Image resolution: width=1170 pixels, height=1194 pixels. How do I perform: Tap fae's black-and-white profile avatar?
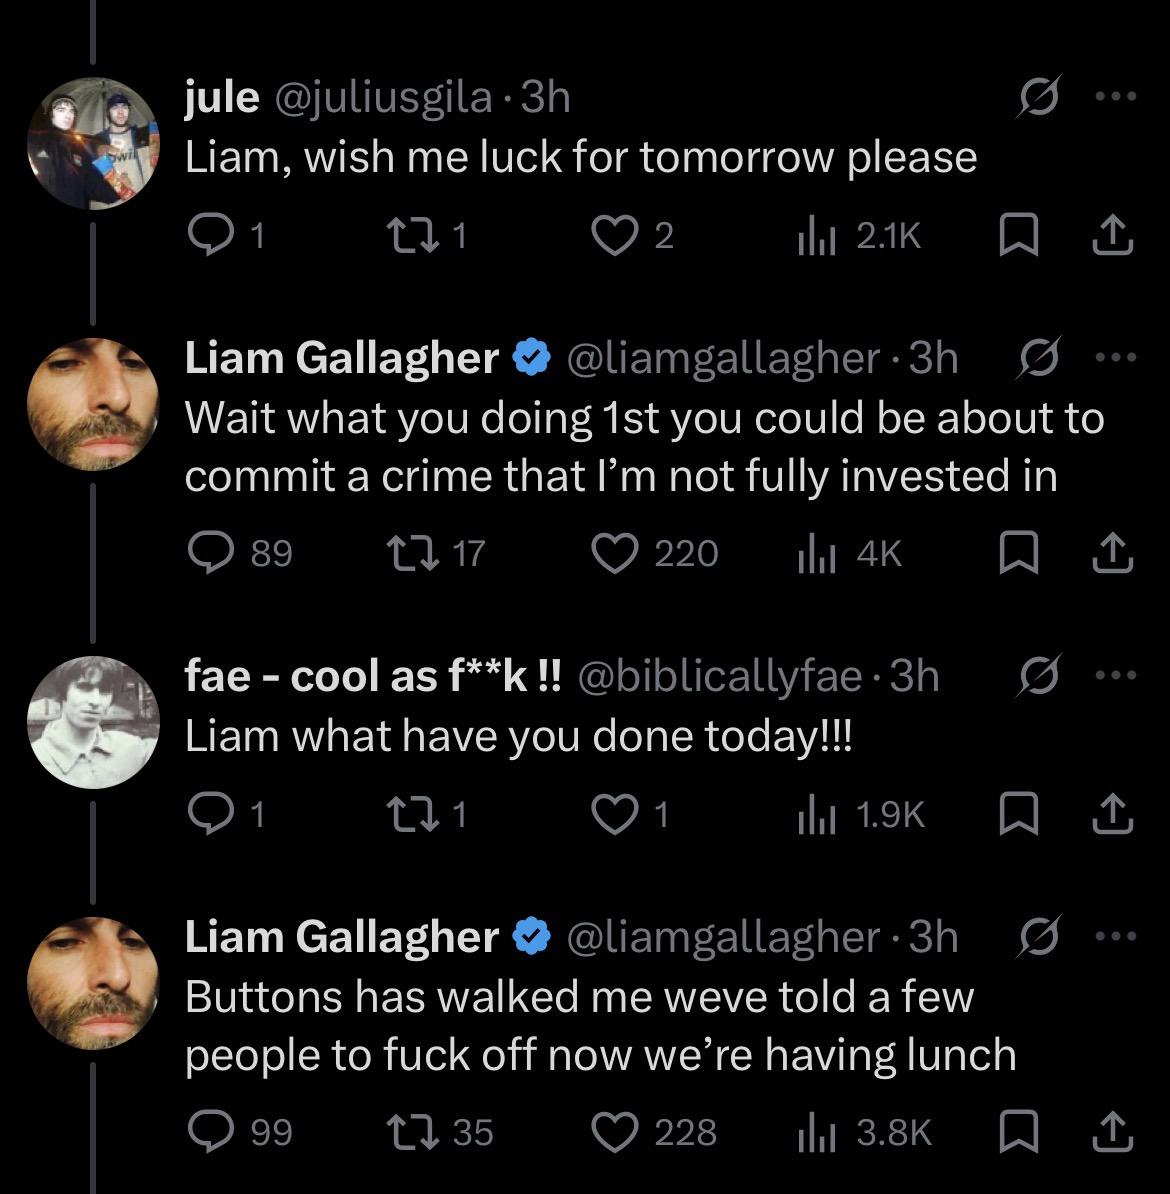pyautogui.click(x=94, y=722)
